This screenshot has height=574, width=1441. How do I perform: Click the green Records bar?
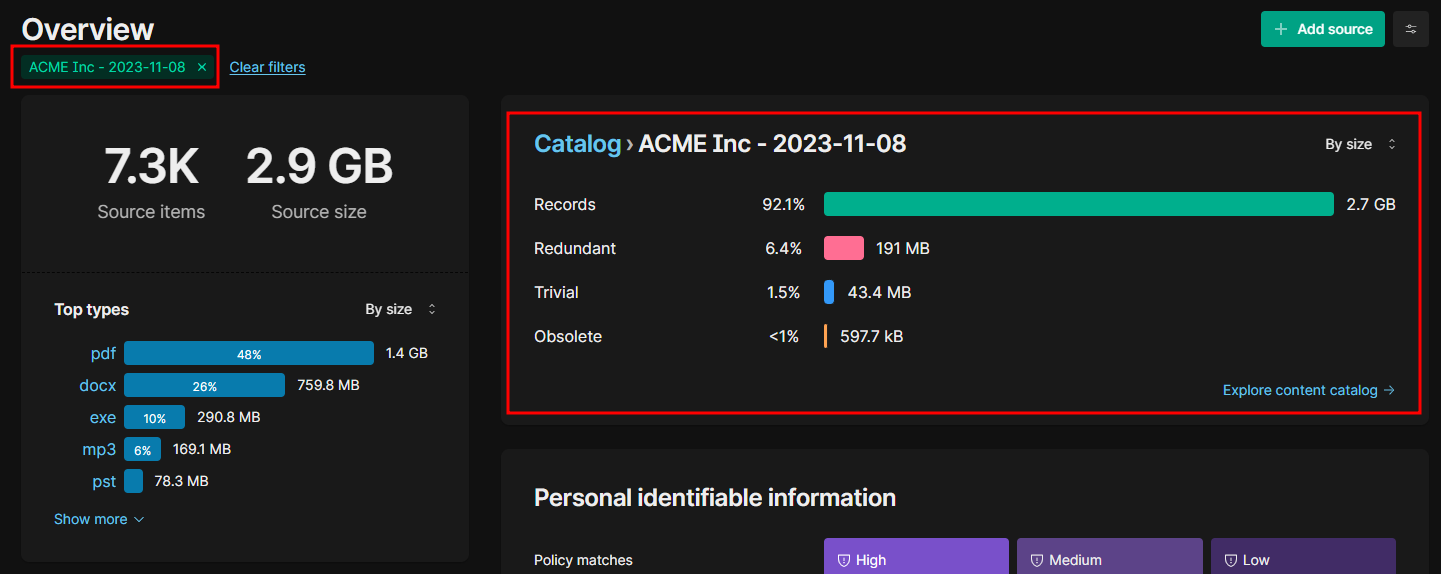click(x=1078, y=204)
